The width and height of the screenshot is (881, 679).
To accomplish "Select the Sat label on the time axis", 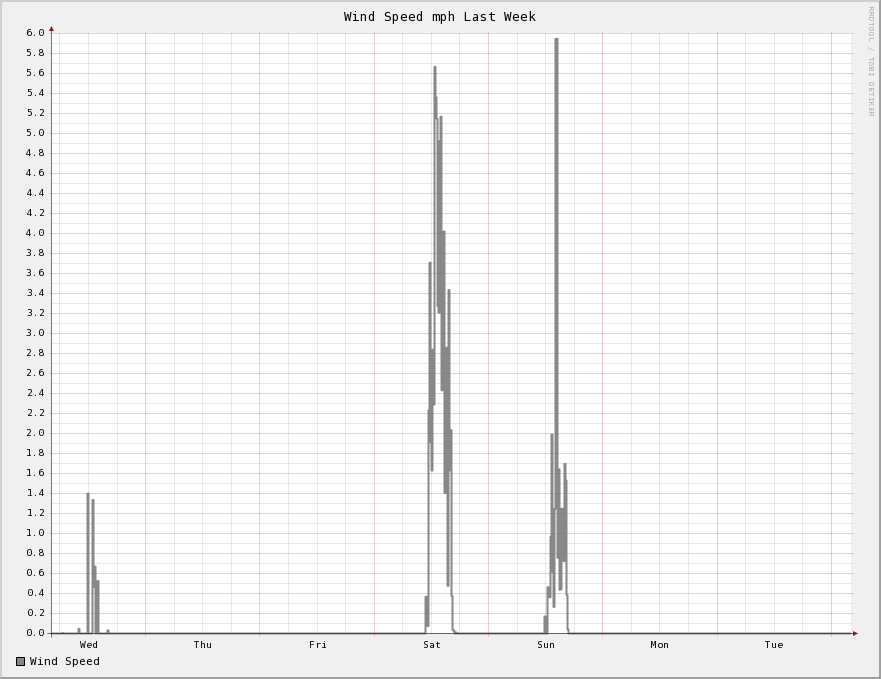I will (432, 645).
